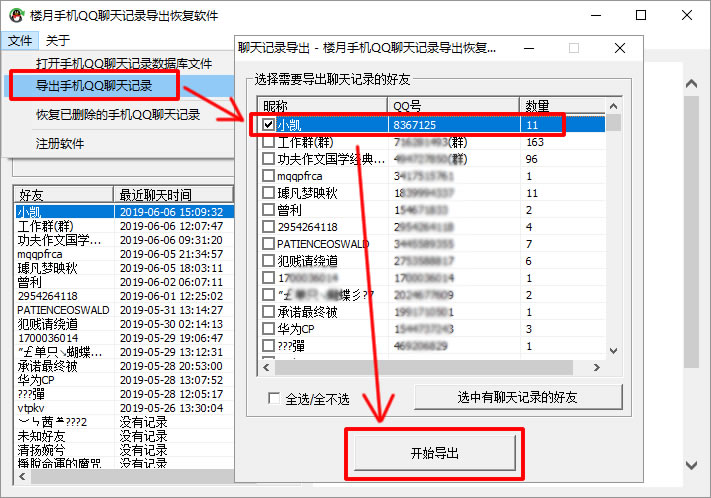Check the PATIENCEOSWALD checkbox

tap(268, 244)
